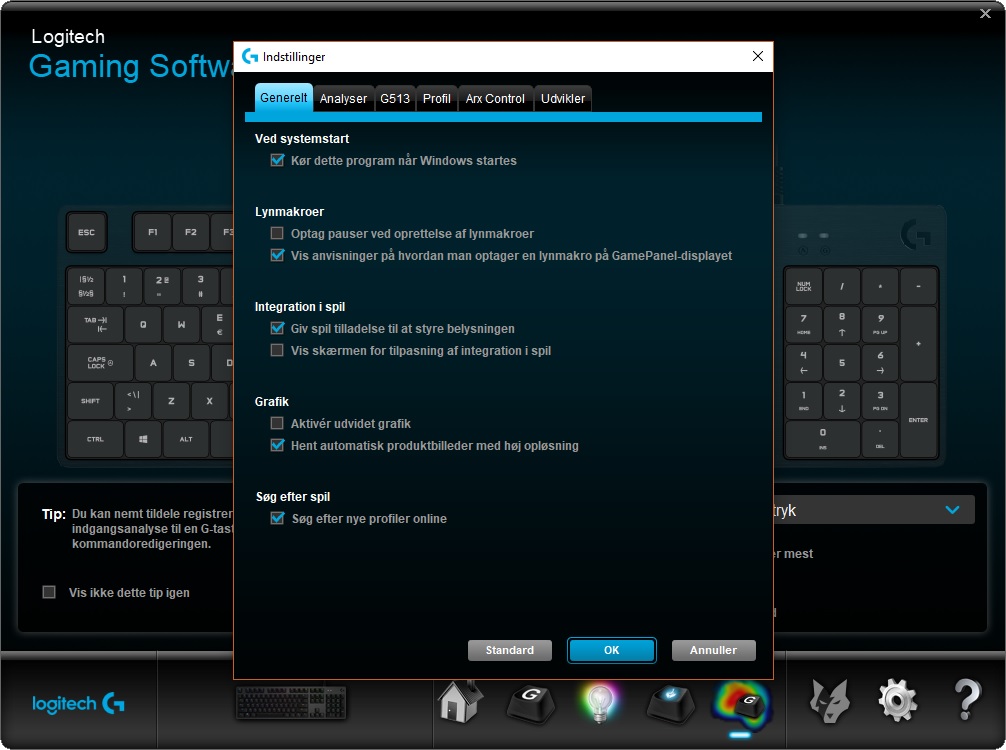Launch the Arx Control icon in bottom bar
Viewport: 1006px width, 750px height.
coord(829,701)
